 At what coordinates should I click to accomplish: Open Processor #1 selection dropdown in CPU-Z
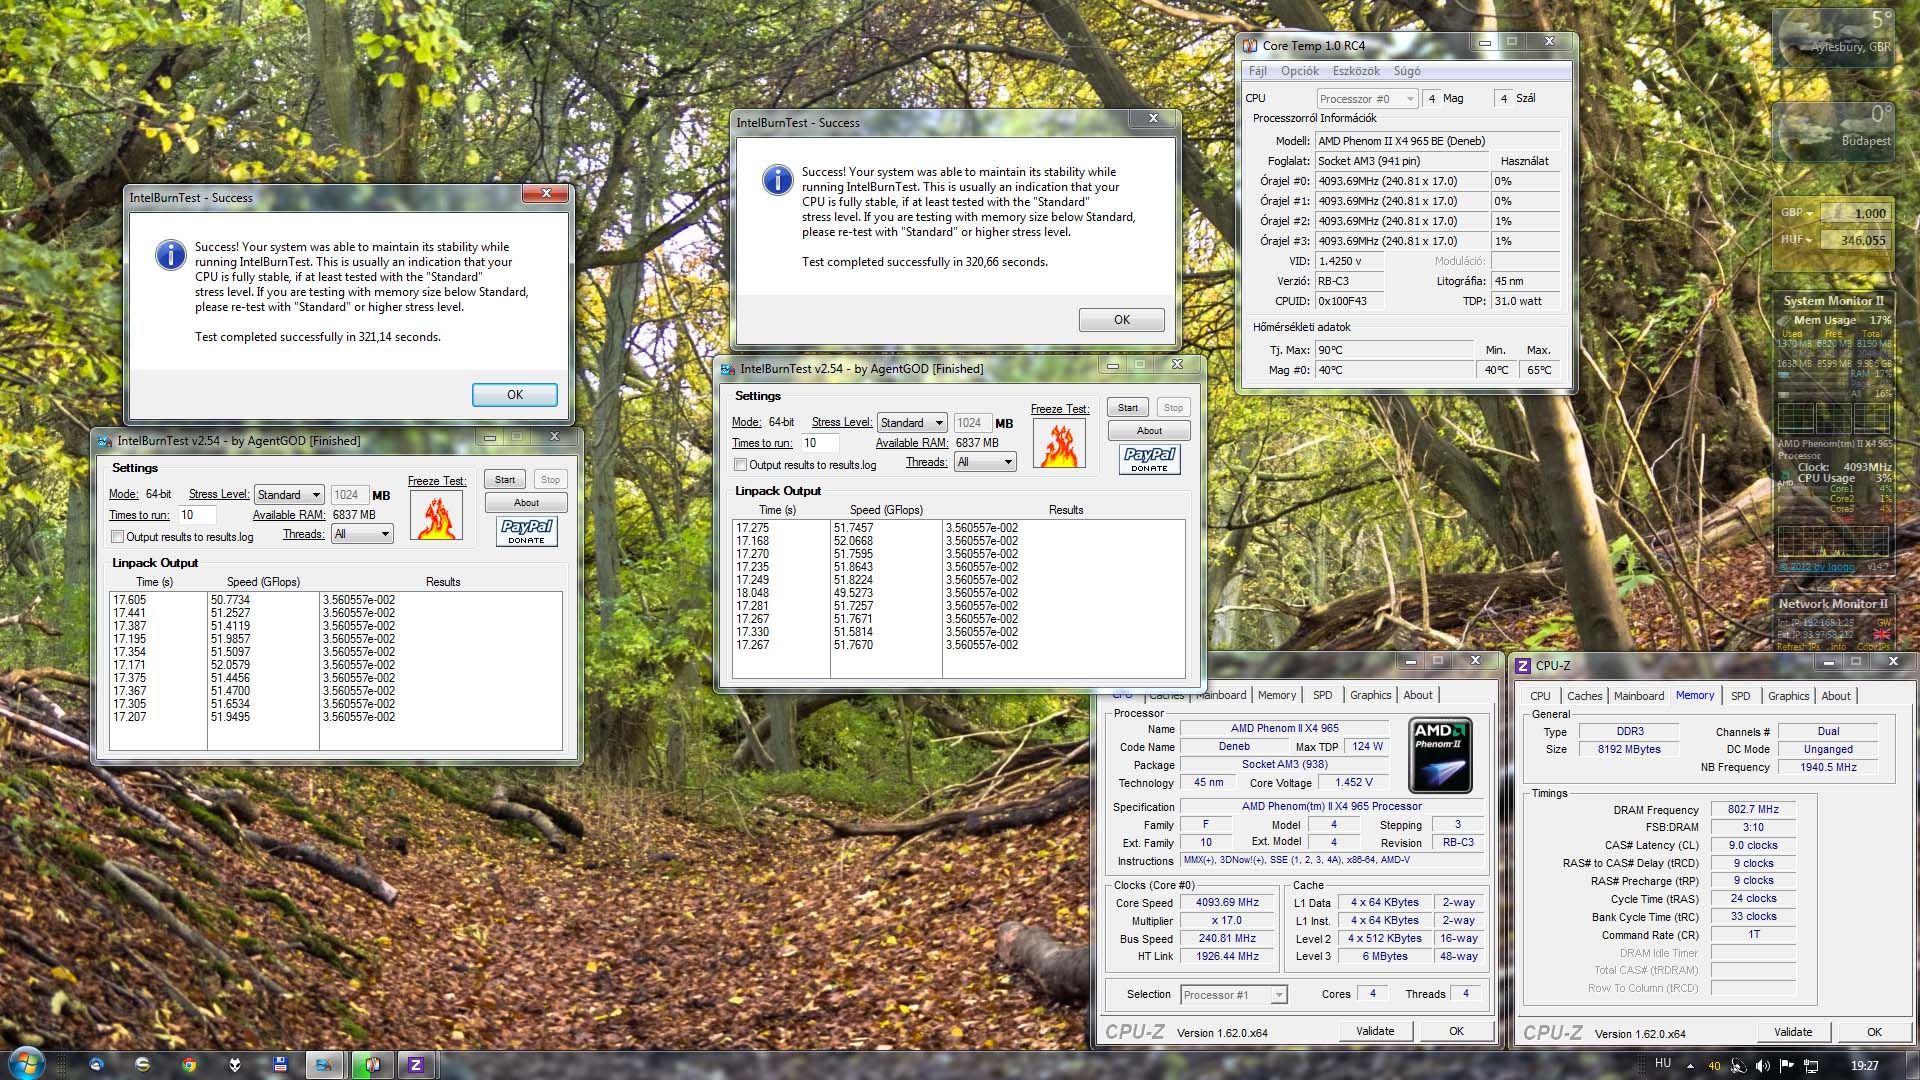coord(1233,995)
